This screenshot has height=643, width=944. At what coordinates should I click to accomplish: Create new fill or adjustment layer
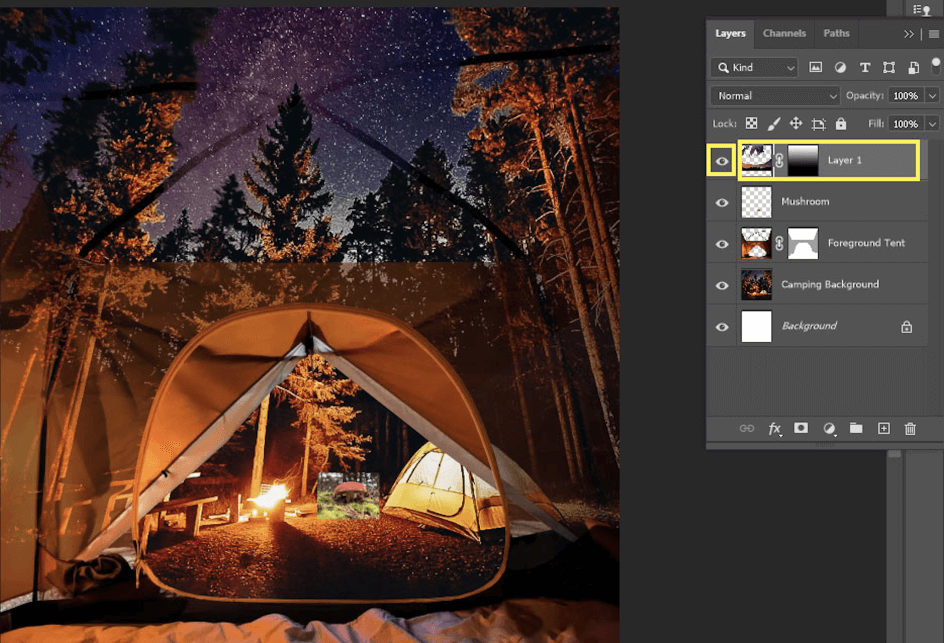[829, 429]
